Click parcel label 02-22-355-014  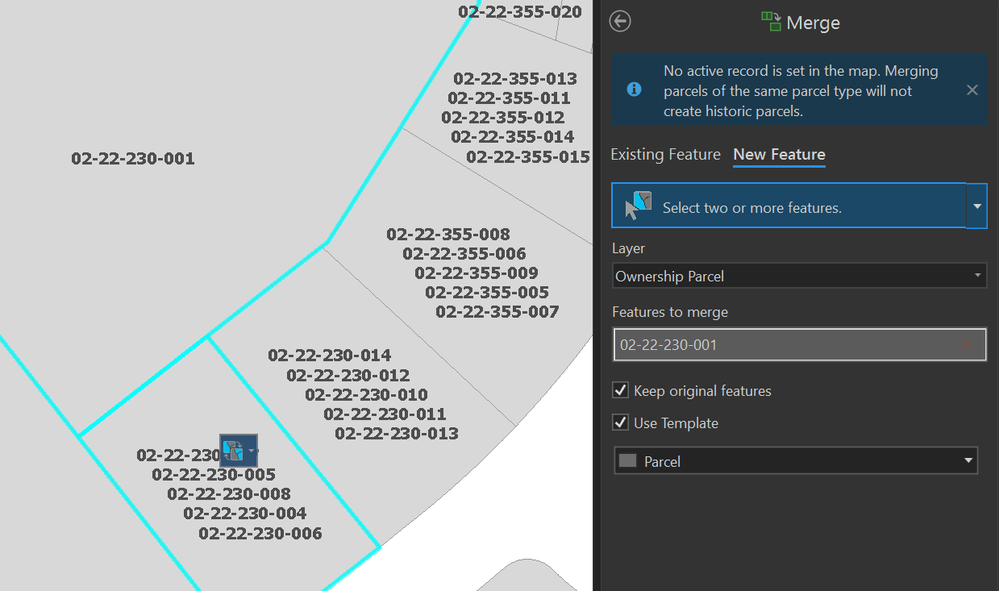tap(512, 136)
